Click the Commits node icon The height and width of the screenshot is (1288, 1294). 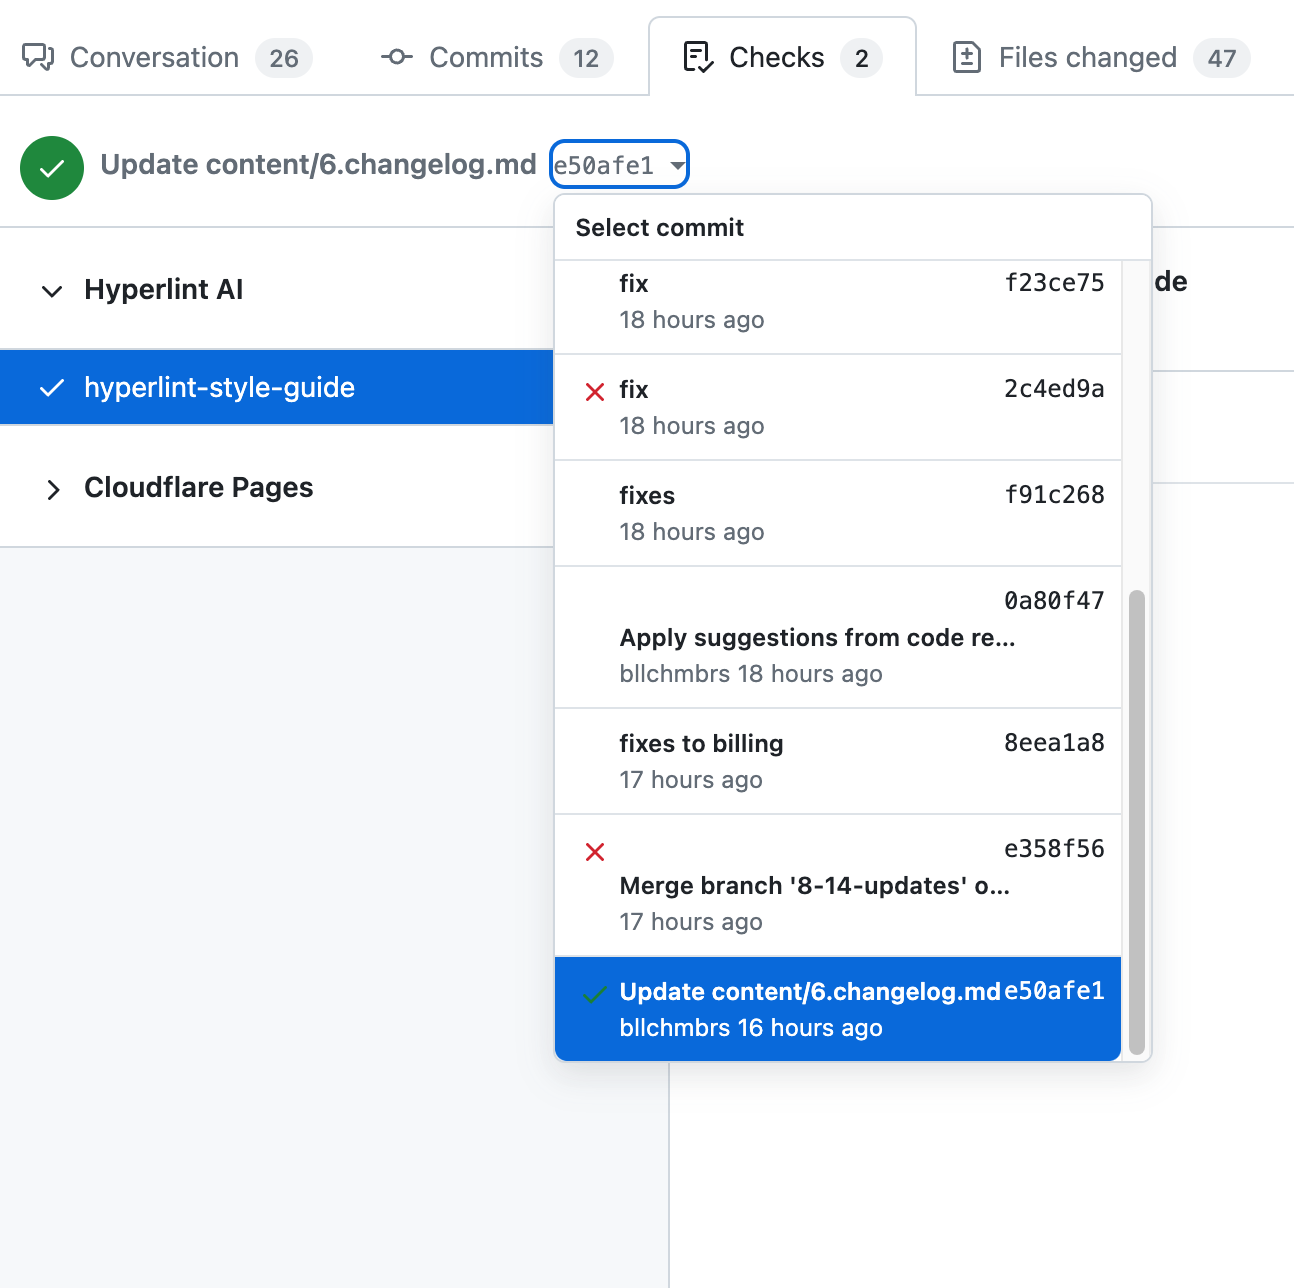pyautogui.click(x=397, y=57)
